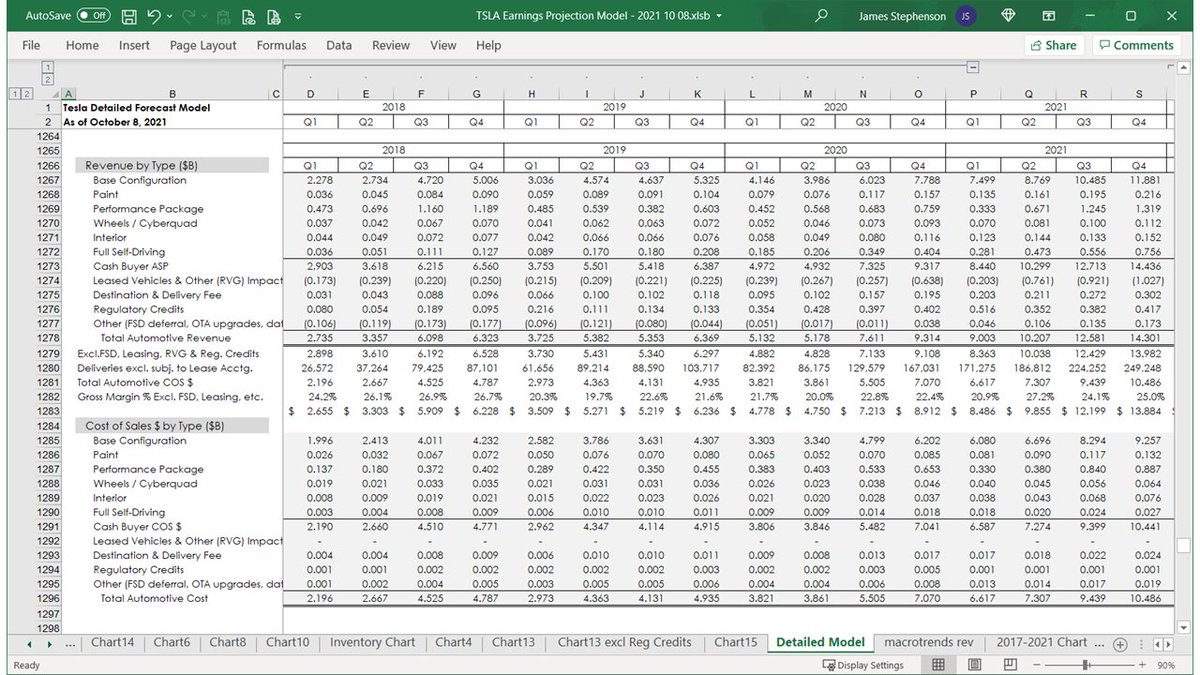This screenshot has height=675, width=1200.
Task: Open the Formulas ribbon tab
Action: pos(281,45)
